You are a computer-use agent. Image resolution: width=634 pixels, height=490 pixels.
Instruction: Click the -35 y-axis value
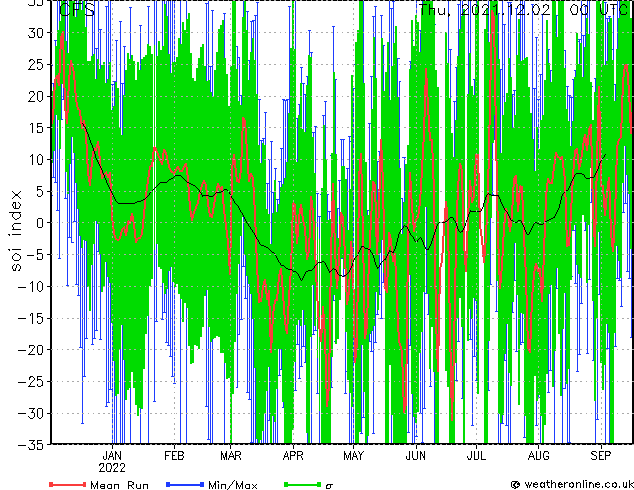click(32, 445)
